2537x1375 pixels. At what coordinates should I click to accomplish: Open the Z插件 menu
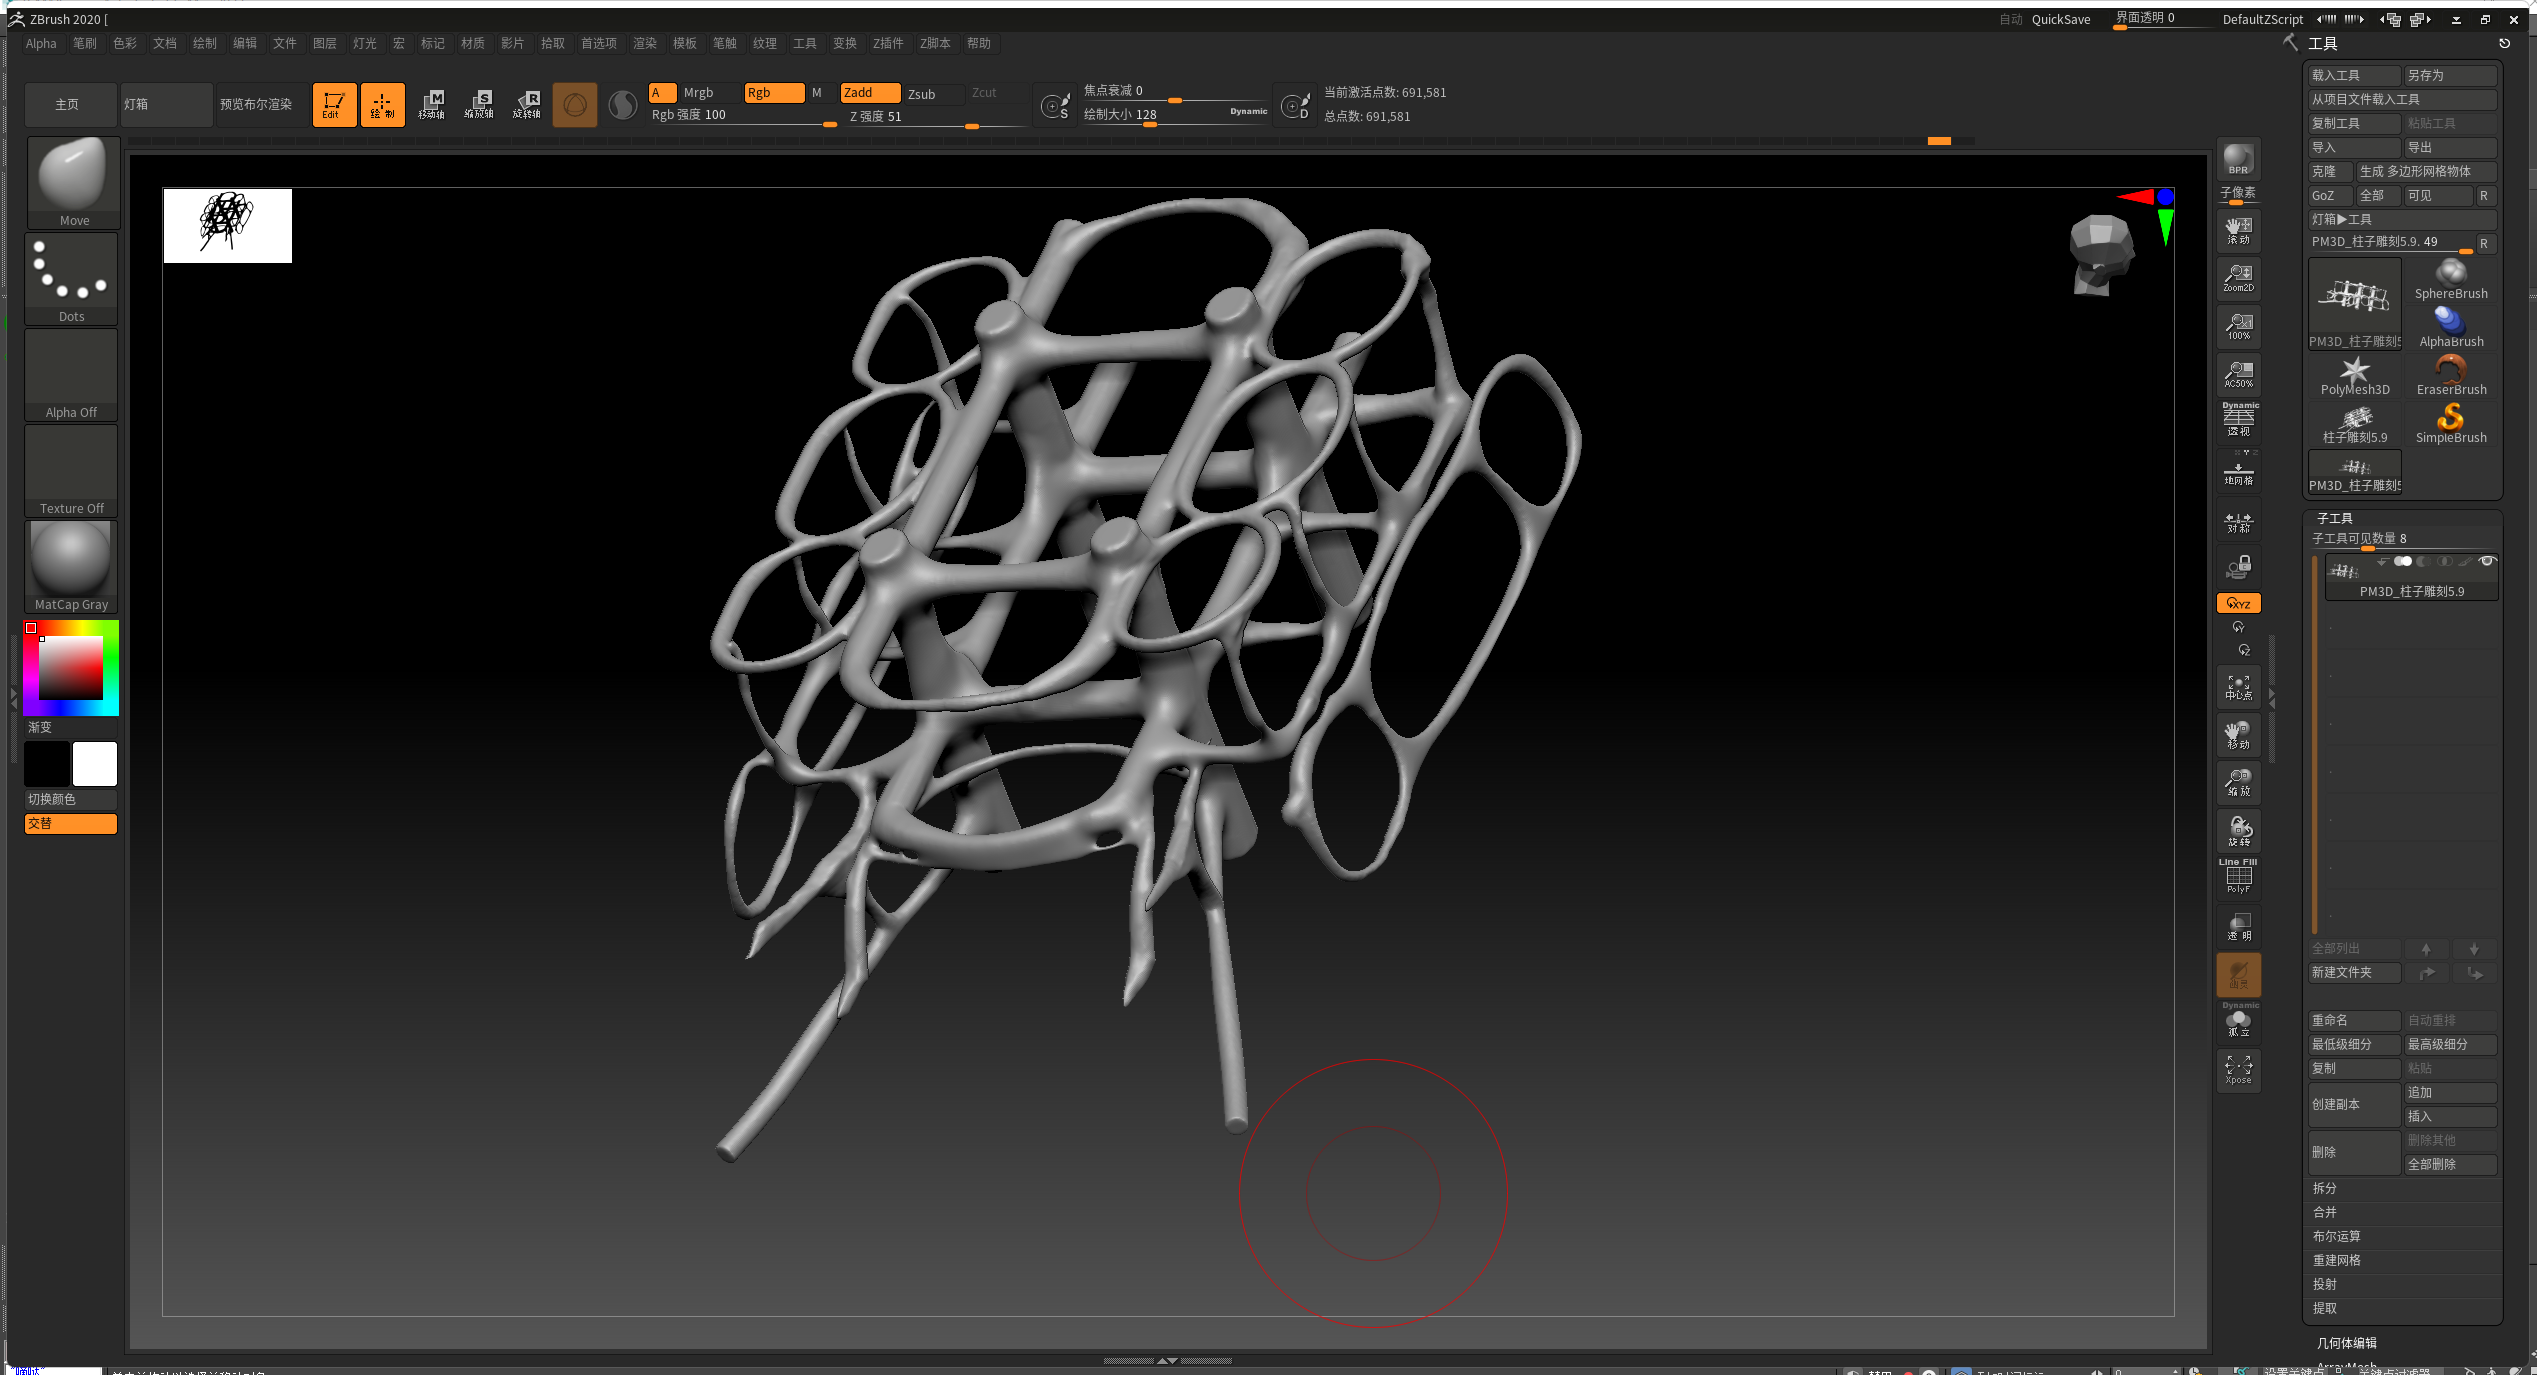point(888,43)
